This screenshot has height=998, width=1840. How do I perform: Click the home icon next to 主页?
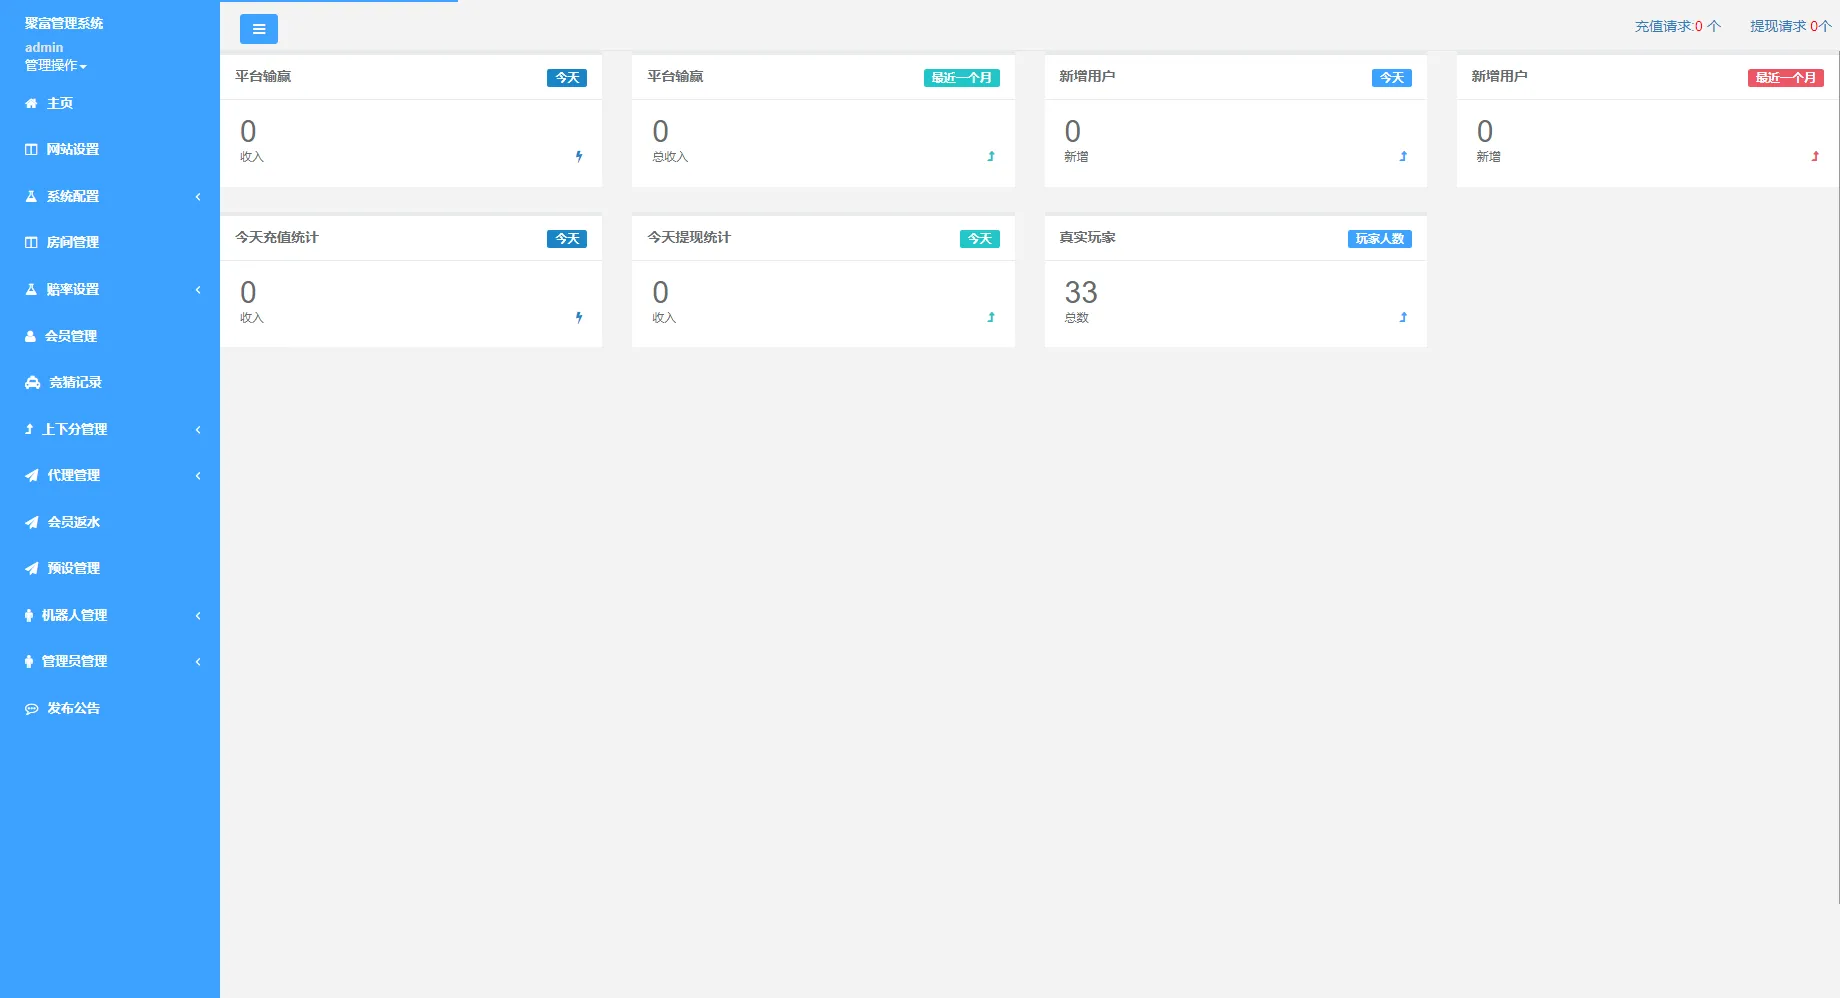(x=31, y=103)
